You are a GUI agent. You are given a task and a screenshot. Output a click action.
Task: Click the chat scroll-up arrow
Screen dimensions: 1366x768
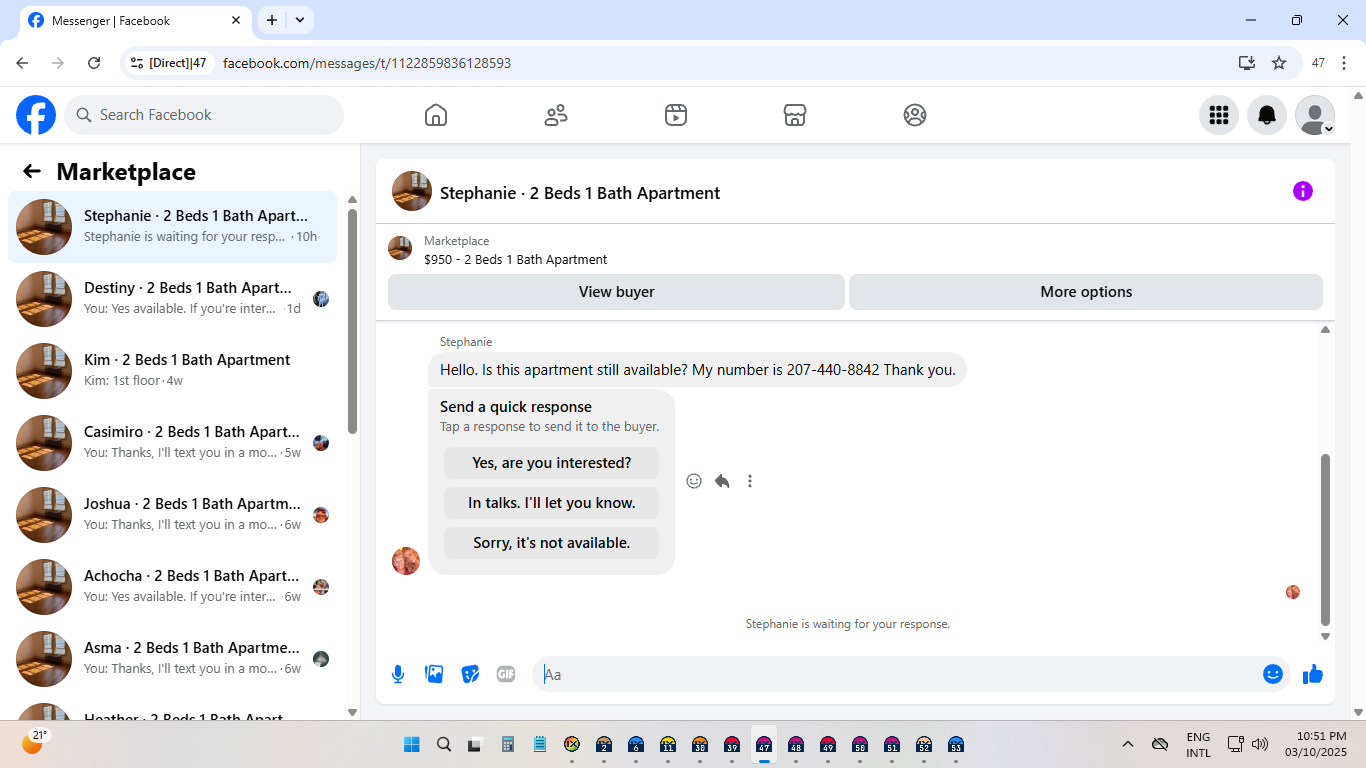point(1326,330)
